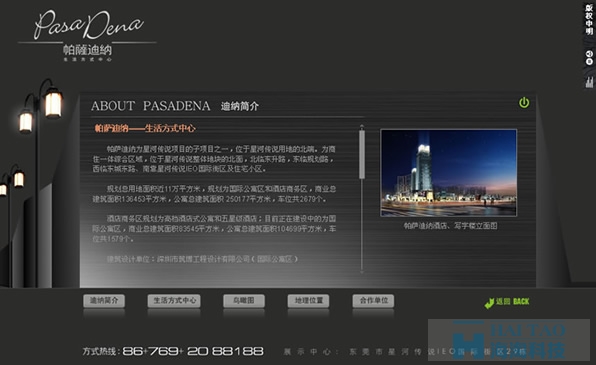Open the 生活方式中心 tab

coord(174,301)
